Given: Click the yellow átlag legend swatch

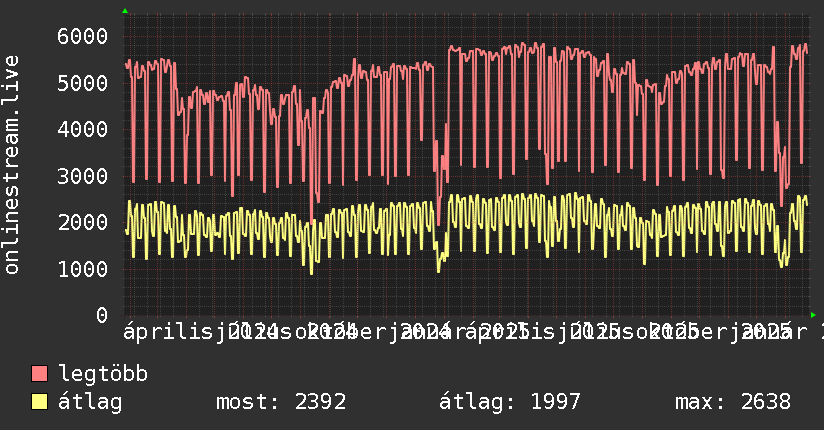Looking at the screenshot, I should coord(39,402).
